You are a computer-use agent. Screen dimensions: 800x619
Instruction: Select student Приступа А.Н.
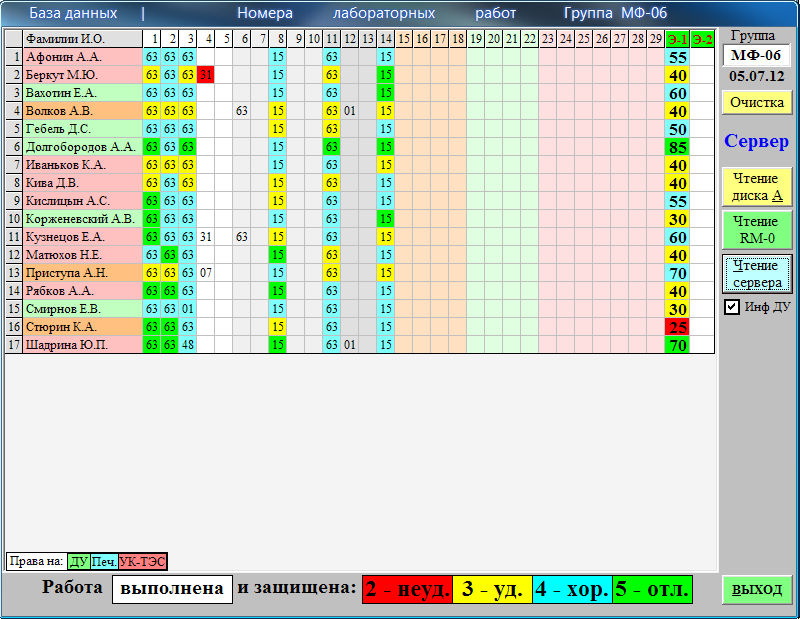[x=83, y=273]
